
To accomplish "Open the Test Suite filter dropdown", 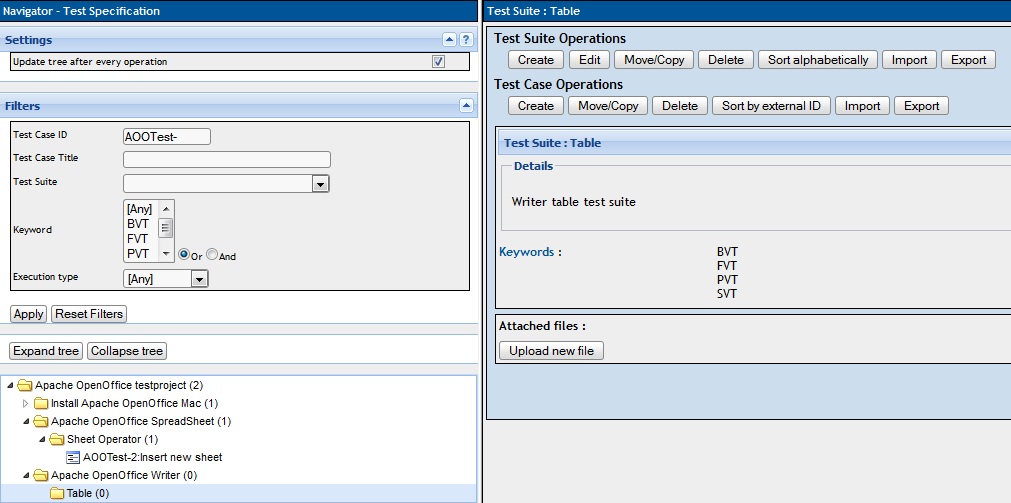I will click(320, 184).
